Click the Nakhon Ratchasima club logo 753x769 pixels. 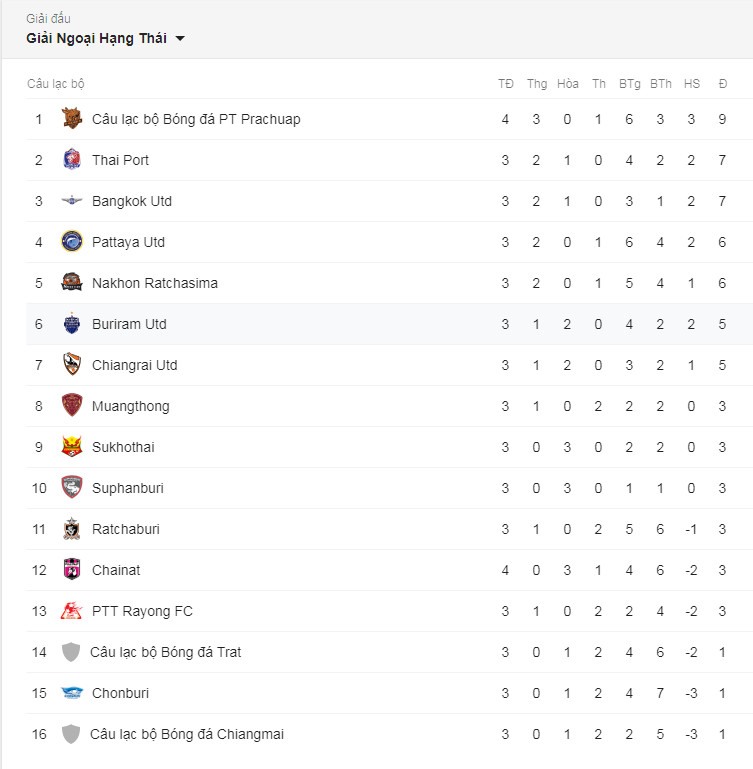pos(72,282)
